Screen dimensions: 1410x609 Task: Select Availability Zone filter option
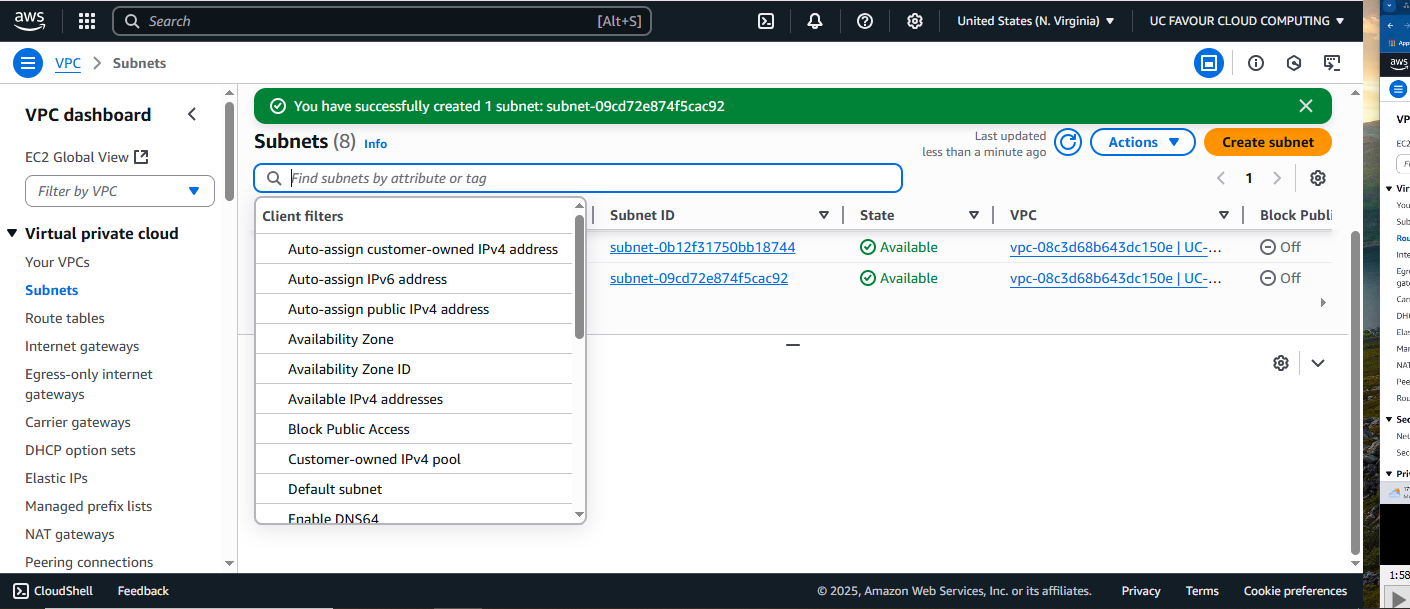[x=415, y=339]
